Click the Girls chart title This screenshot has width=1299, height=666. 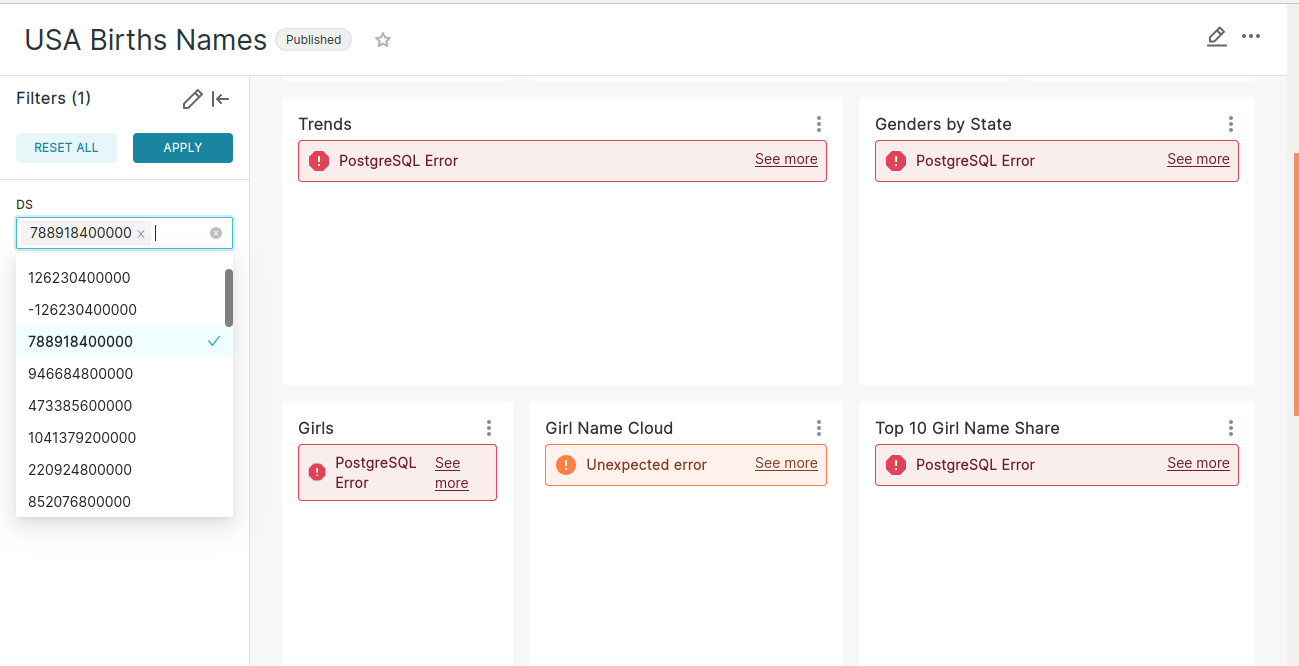point(316,428)
